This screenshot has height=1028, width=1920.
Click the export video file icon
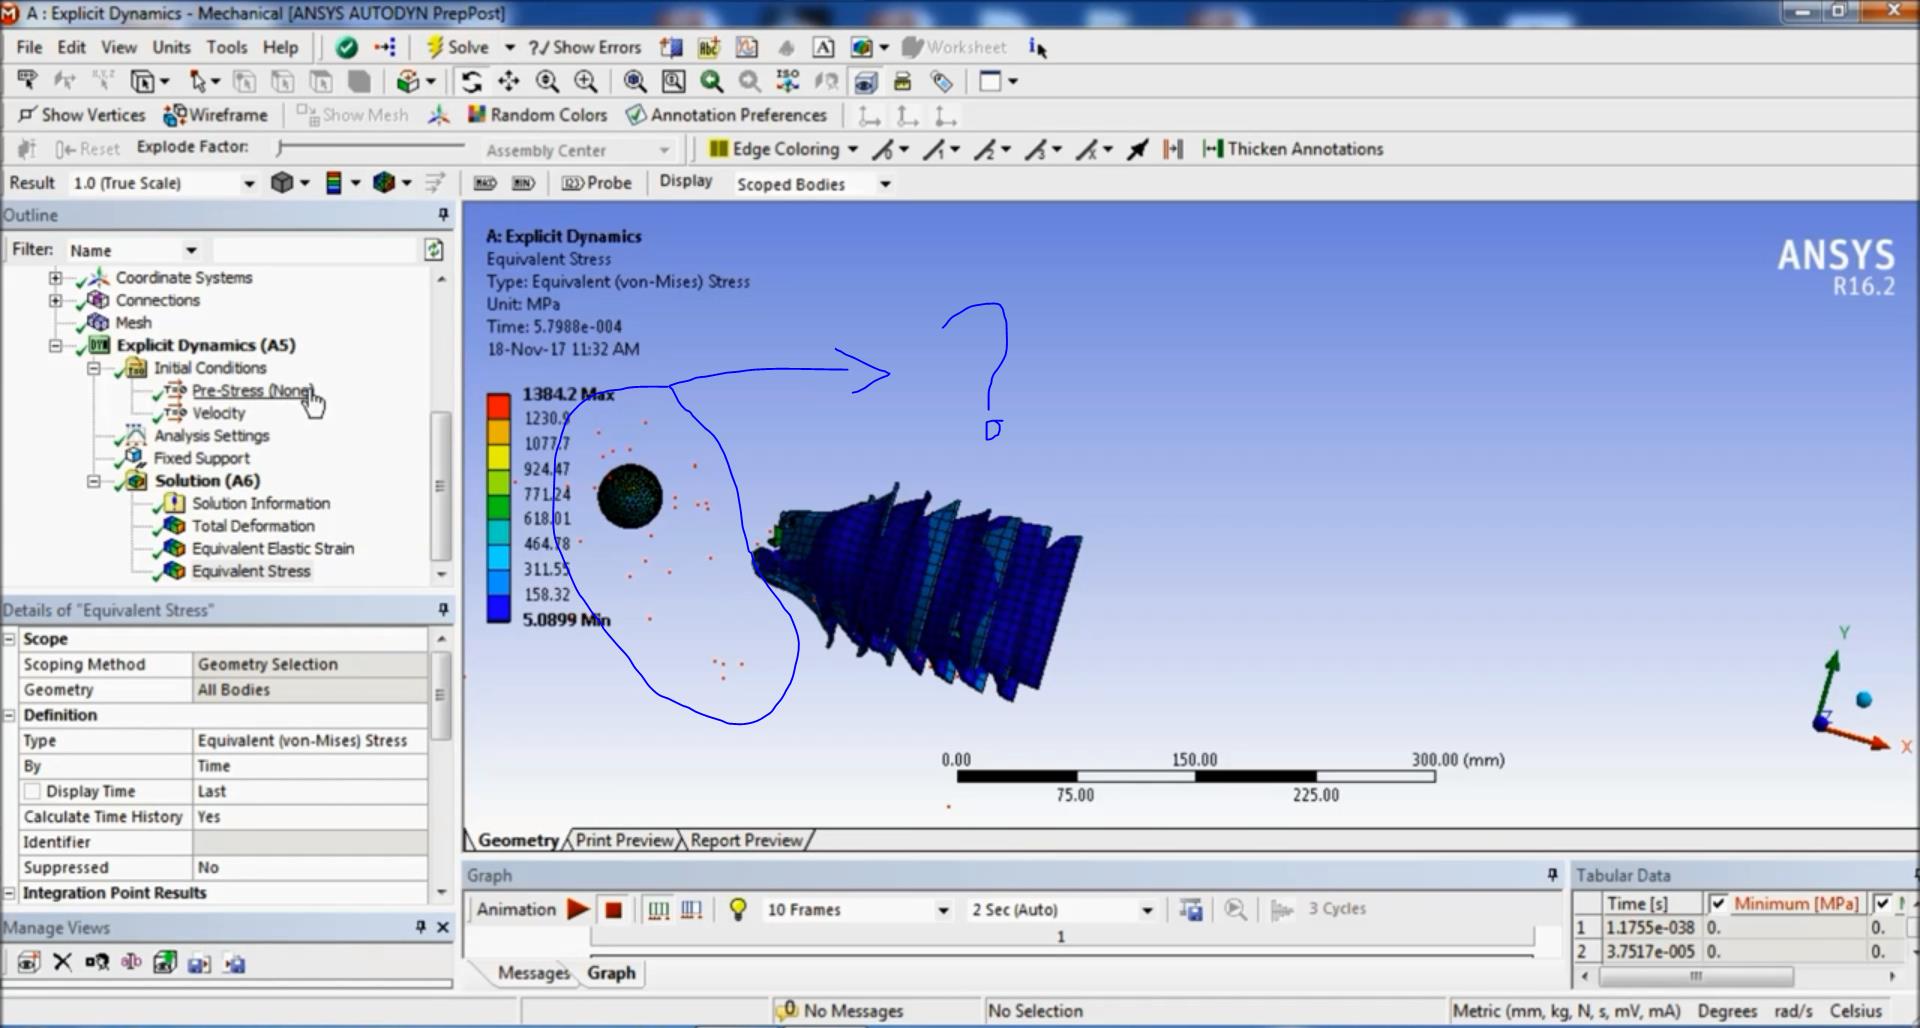point(1190,910)
